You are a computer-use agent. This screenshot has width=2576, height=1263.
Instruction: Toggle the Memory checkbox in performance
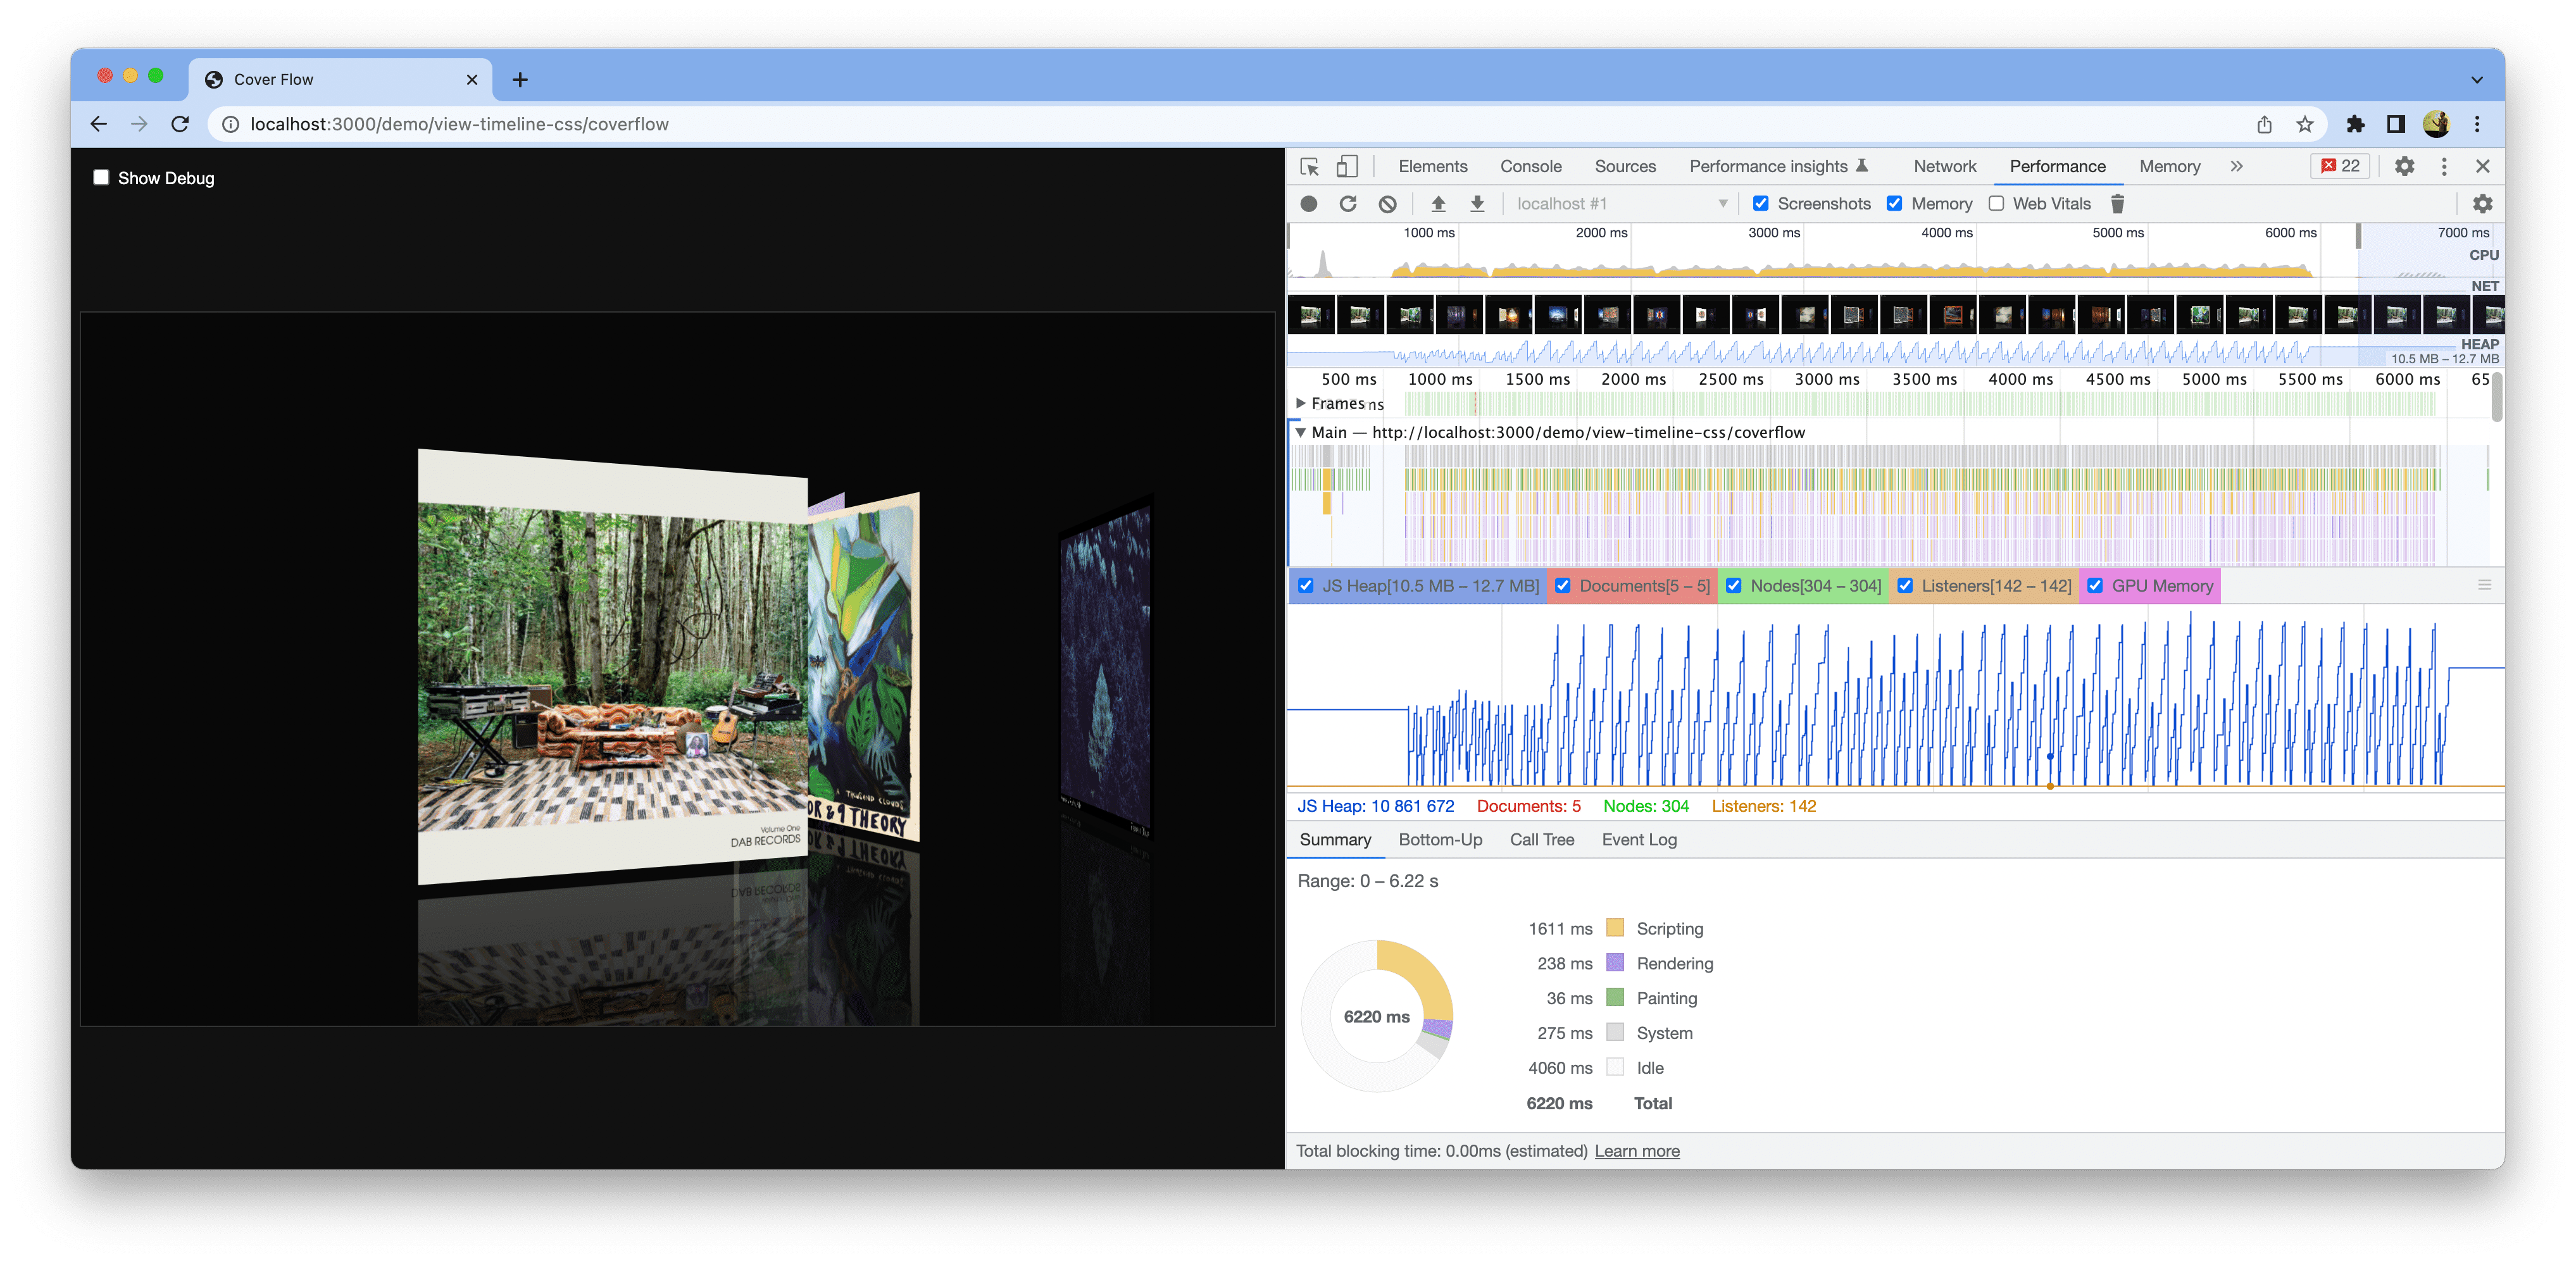(1898, 204)
